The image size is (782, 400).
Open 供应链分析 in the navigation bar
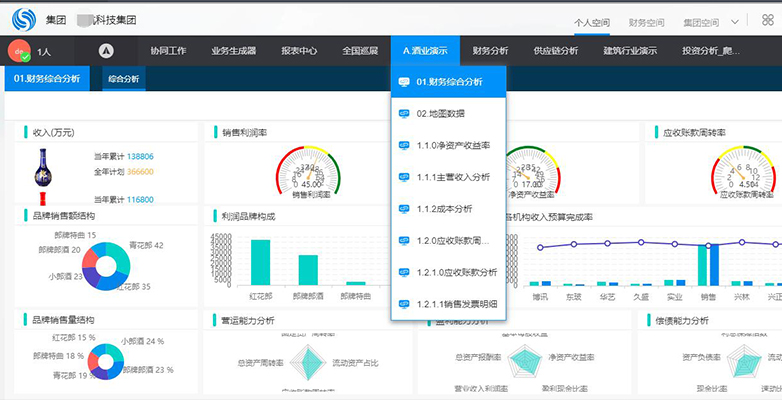pos(556,50)
